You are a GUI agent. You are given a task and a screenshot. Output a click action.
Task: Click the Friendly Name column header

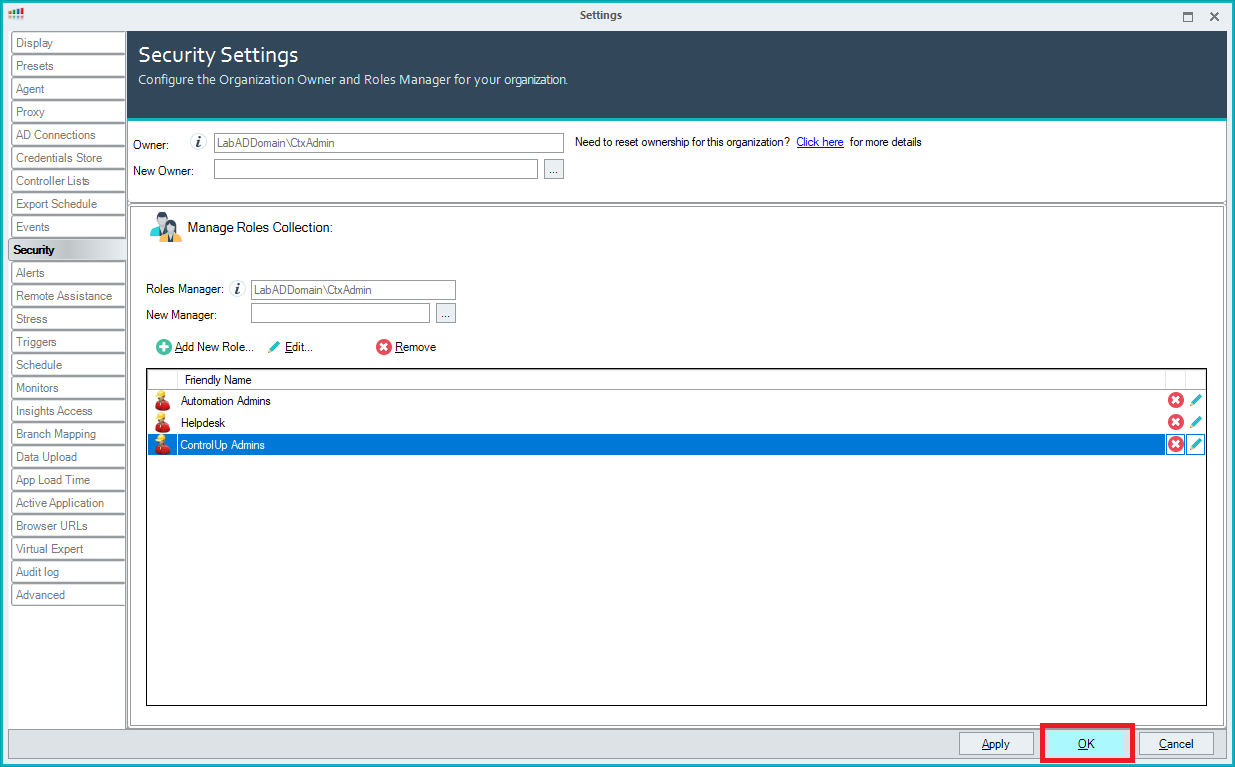[x=218, y=380]
